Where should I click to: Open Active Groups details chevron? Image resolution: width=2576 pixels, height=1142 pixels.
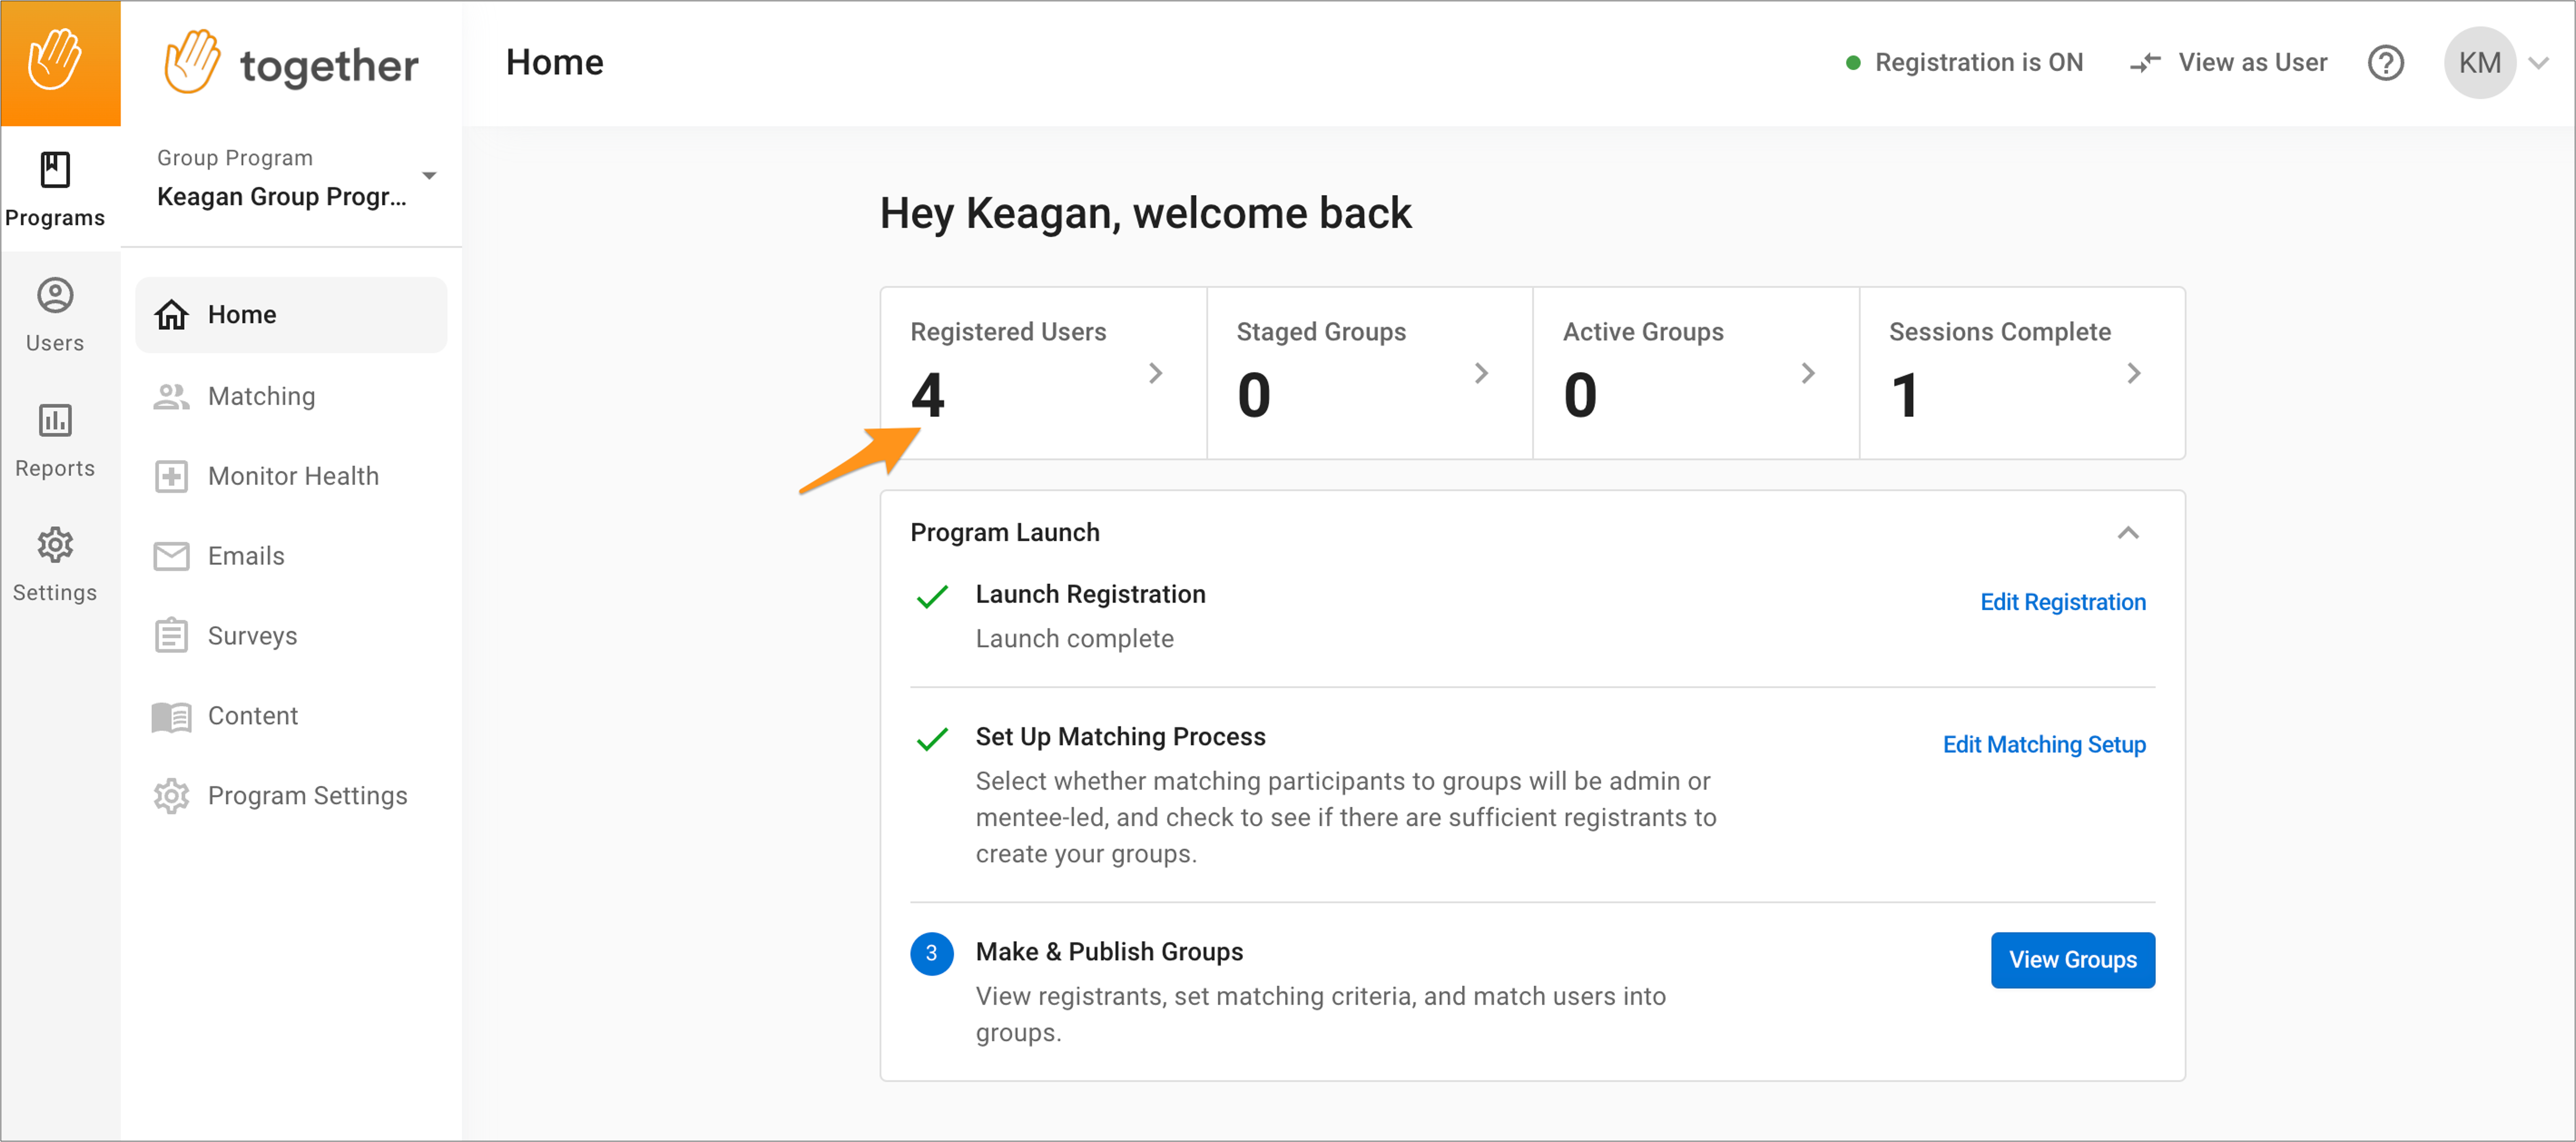click(x=1807, y=373)
